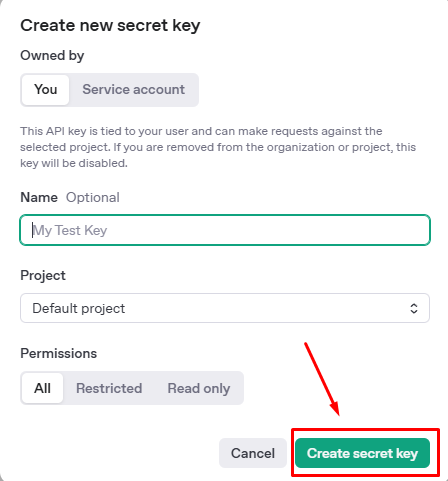
Task: Click the Optional hint text
Action: tap(93, 197)
